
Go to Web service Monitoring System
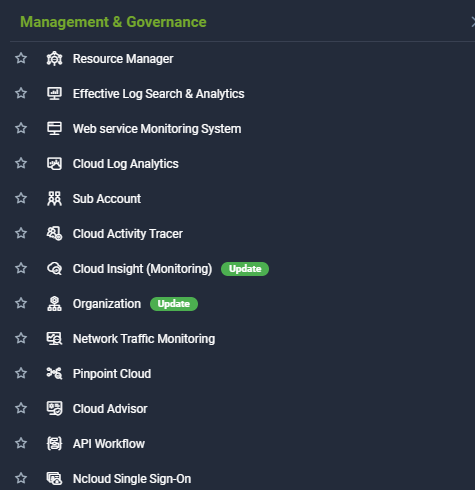coord(157,129)
